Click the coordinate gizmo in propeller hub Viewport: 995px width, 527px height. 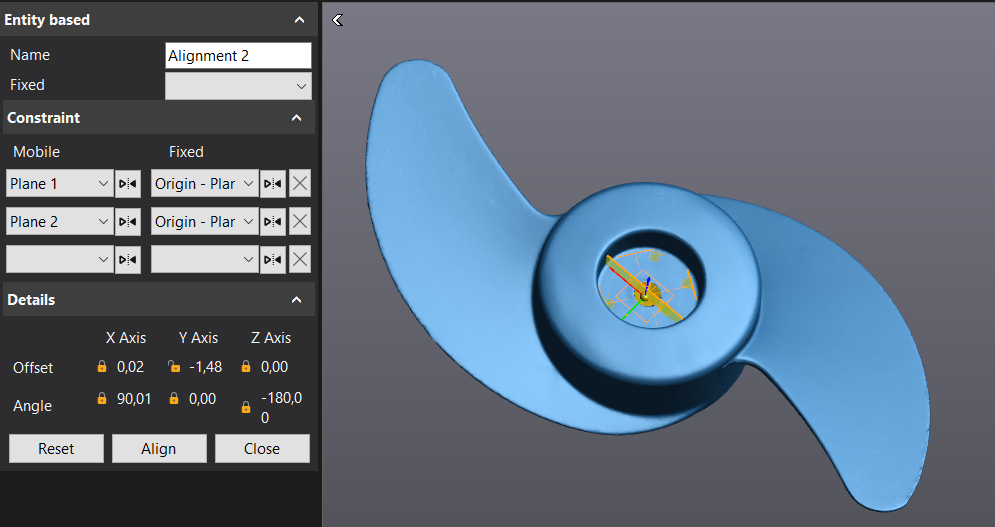(647, 293)
